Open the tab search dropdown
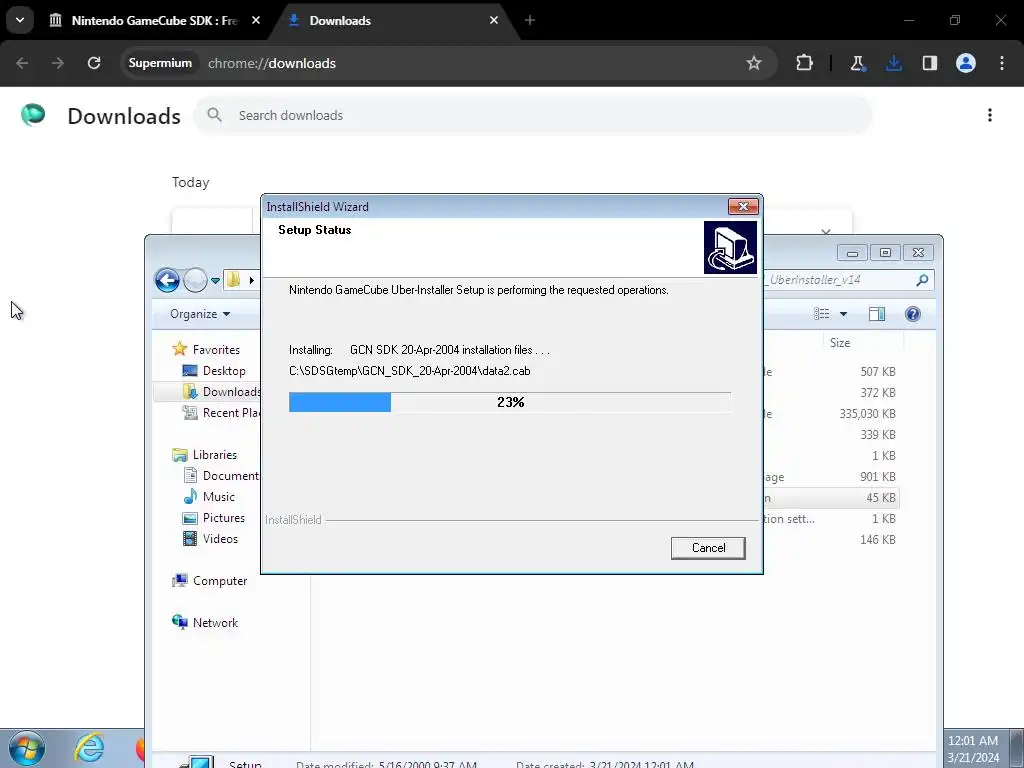Screen dimensions: 1024x768 pyautogui.click(x=20, y=20)
